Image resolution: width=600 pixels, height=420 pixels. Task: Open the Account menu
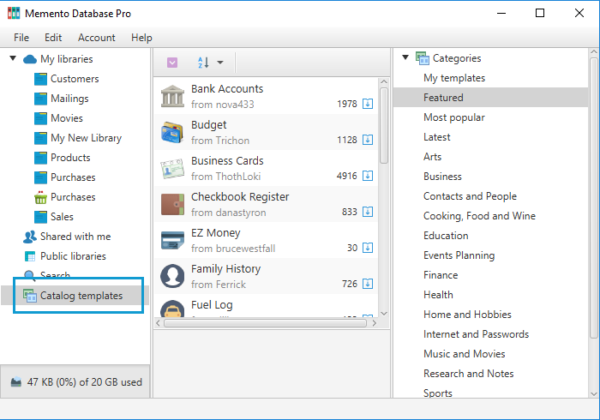96,37
